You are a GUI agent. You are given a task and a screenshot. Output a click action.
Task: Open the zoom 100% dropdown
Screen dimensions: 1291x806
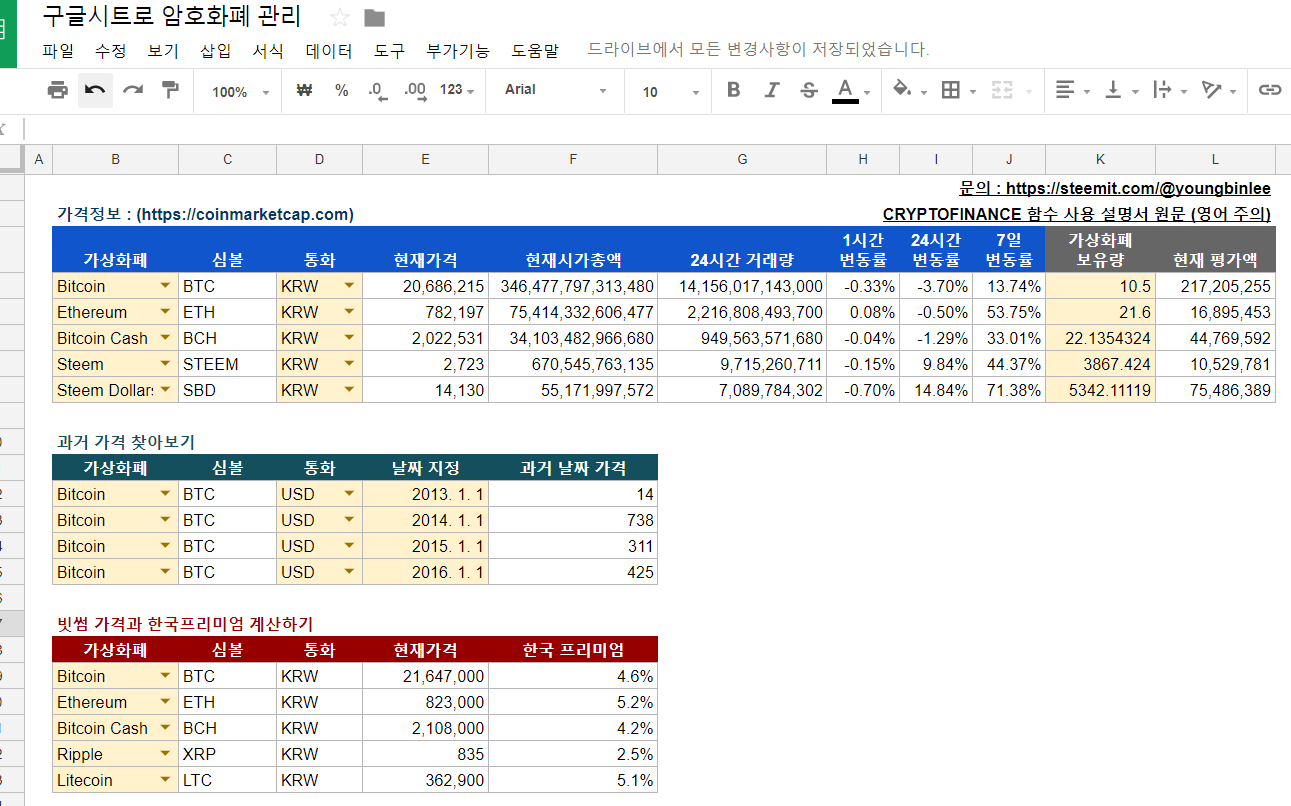[240, 91]
